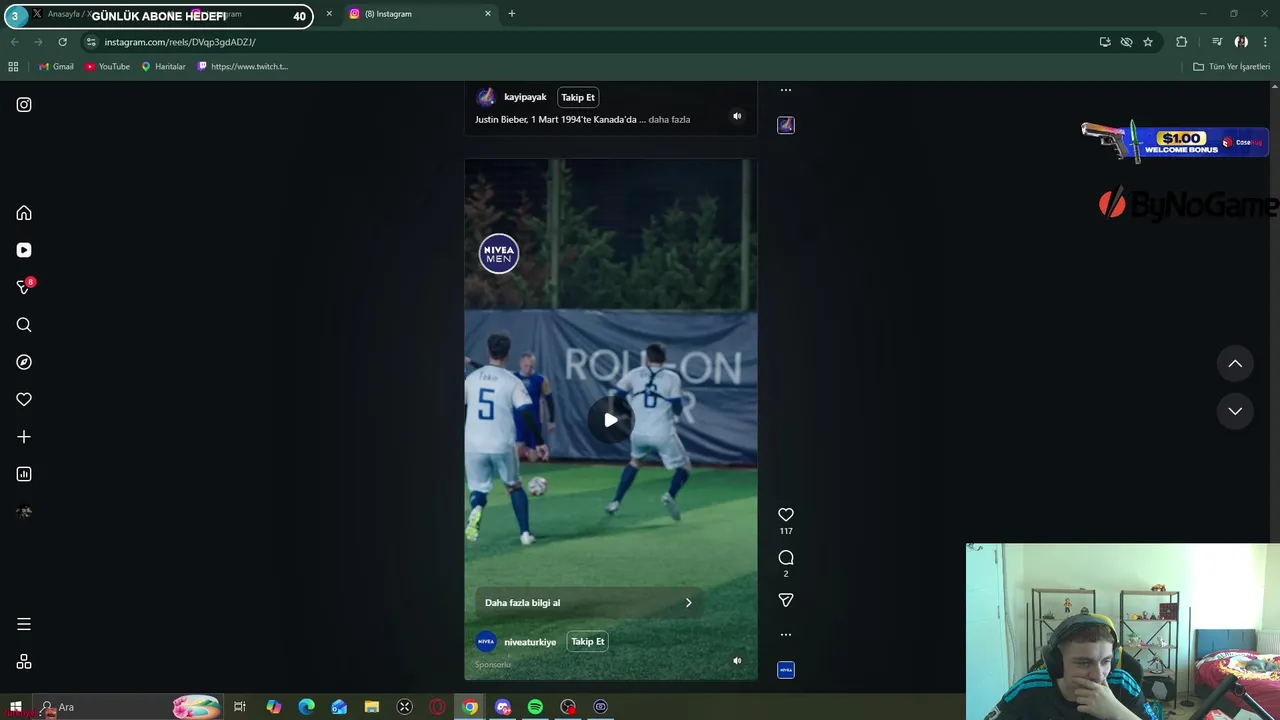Mute the sound on the Nivea reel
The image size is (1280, 720).
tap(737, 660)
